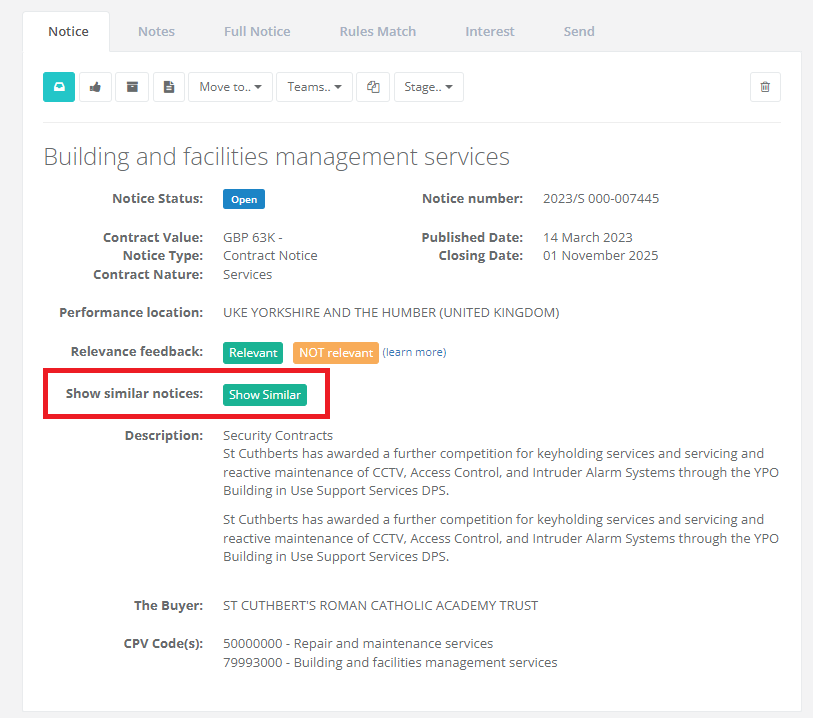Click the archive box toolbar icon
Screen dimensions: 813x718
[x=132, y=87]
